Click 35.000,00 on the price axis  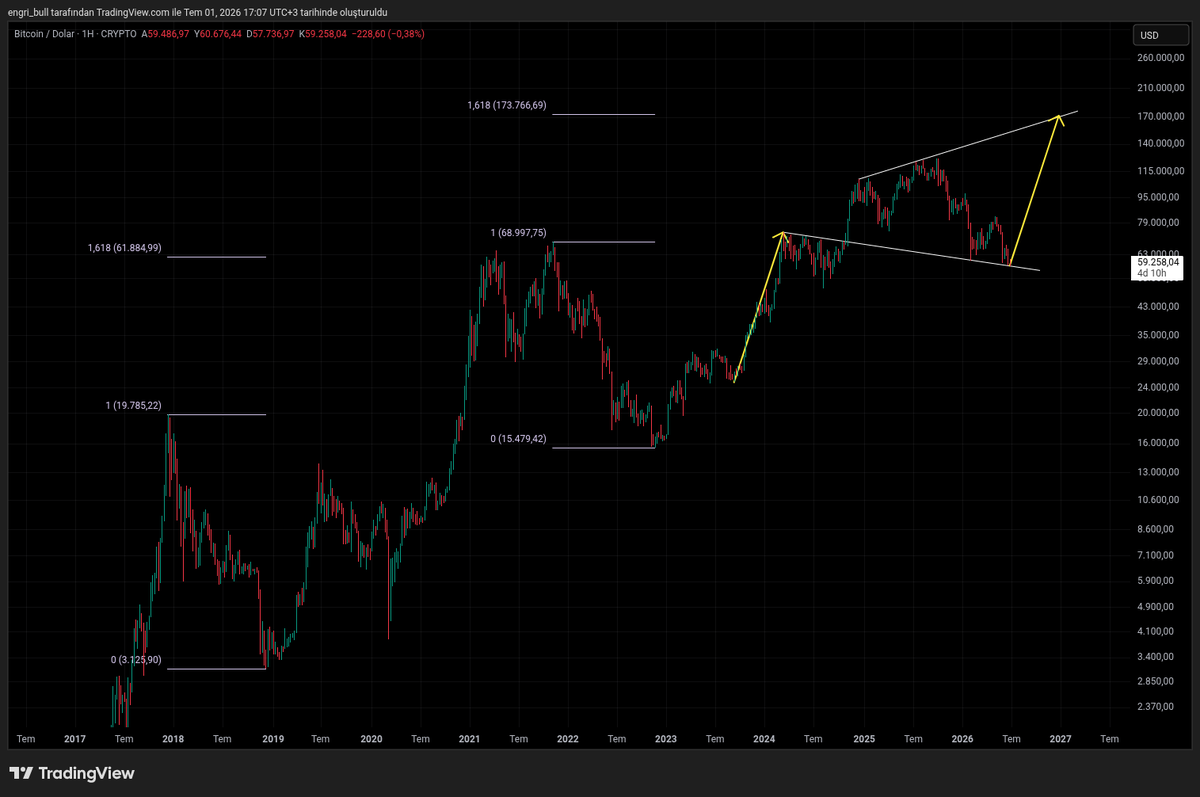pyautogui.click(x=1160, y=335)
